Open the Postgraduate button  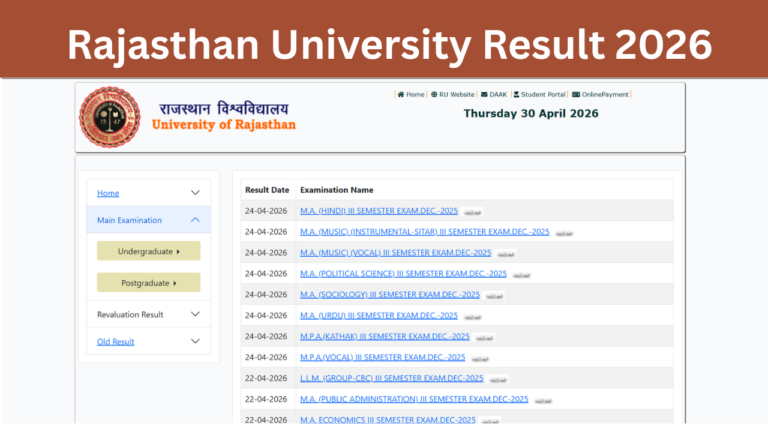point(148,283)
